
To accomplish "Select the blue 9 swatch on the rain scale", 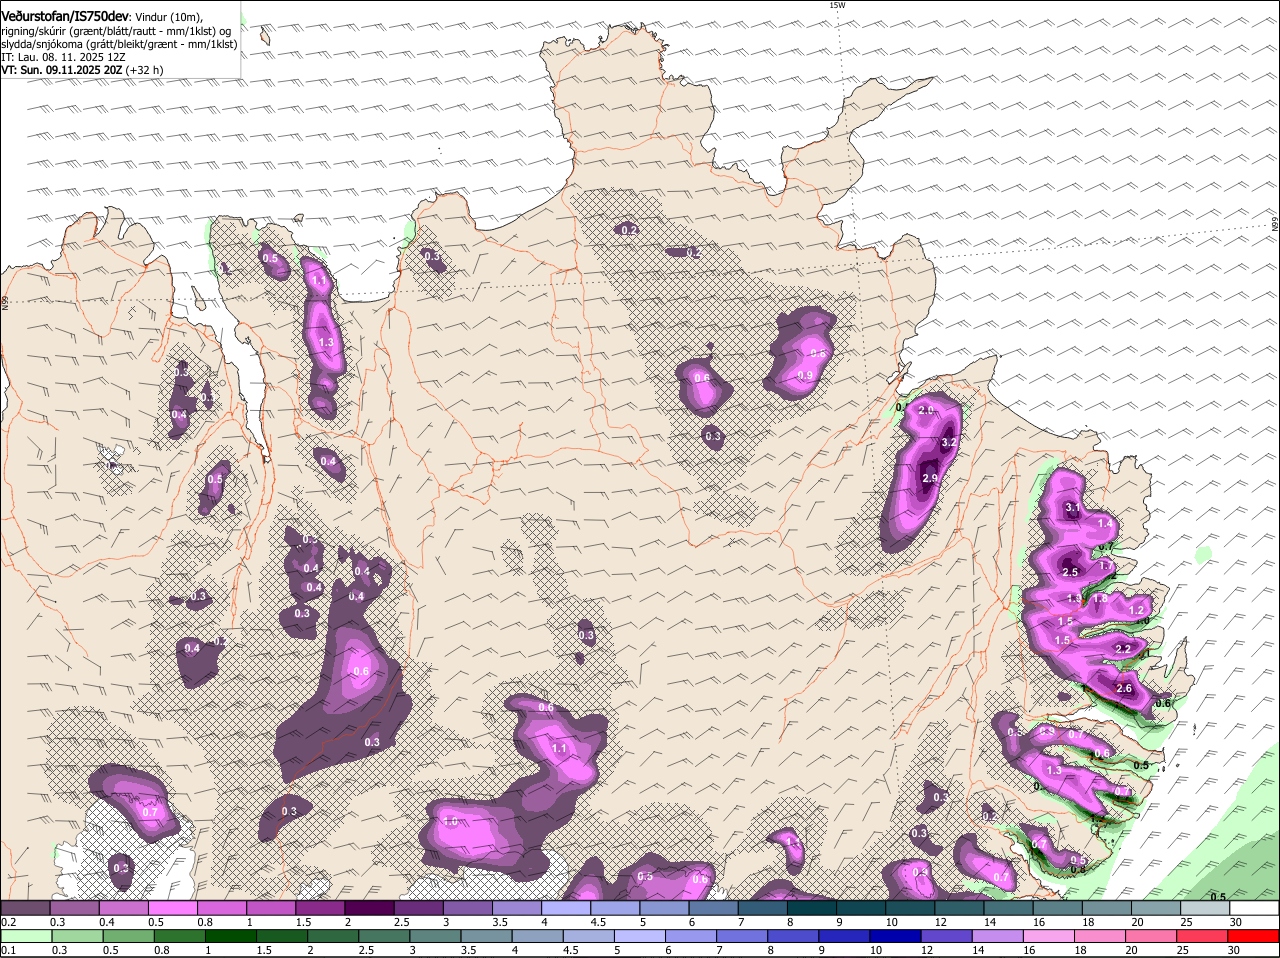I will (844, 937).
